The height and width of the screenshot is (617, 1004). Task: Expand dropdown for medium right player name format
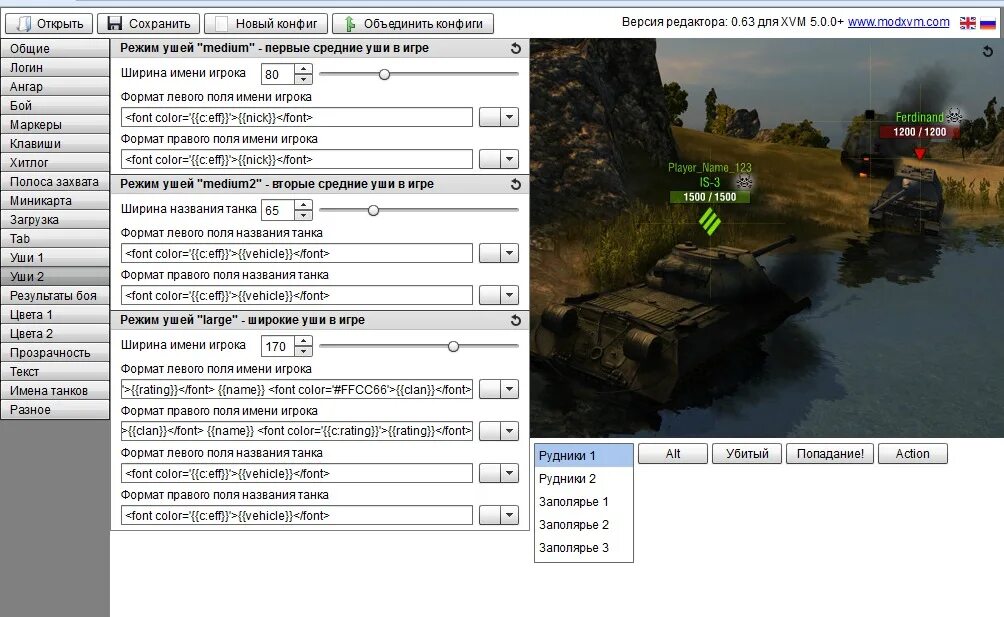click(509, 159)
